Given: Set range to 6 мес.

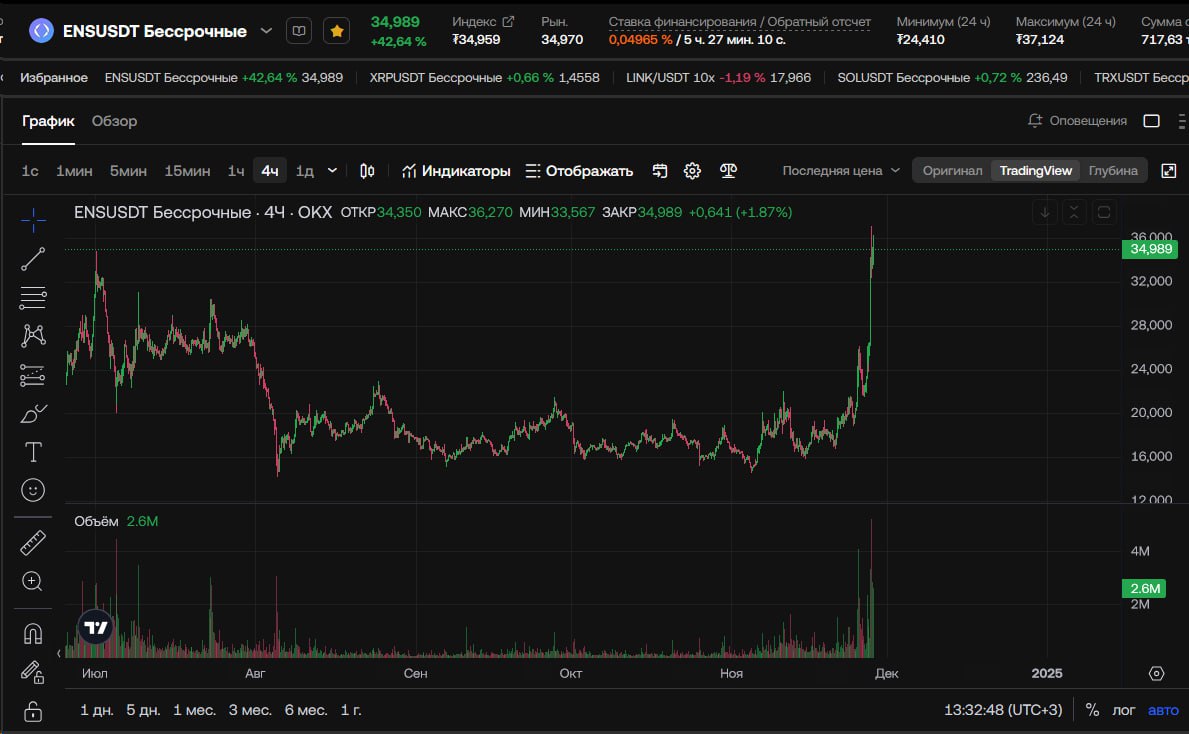Looking at the screenshot, I should [306, 710].
